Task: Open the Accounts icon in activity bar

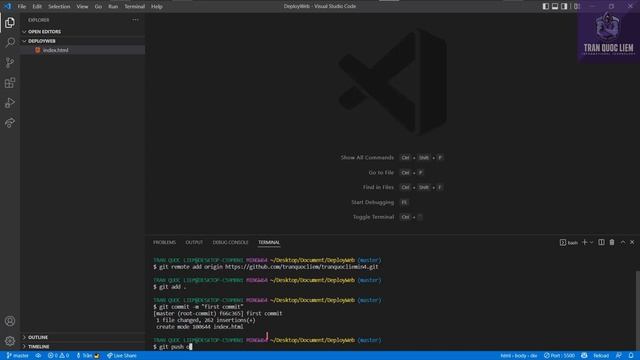Action: pos(10,321)
